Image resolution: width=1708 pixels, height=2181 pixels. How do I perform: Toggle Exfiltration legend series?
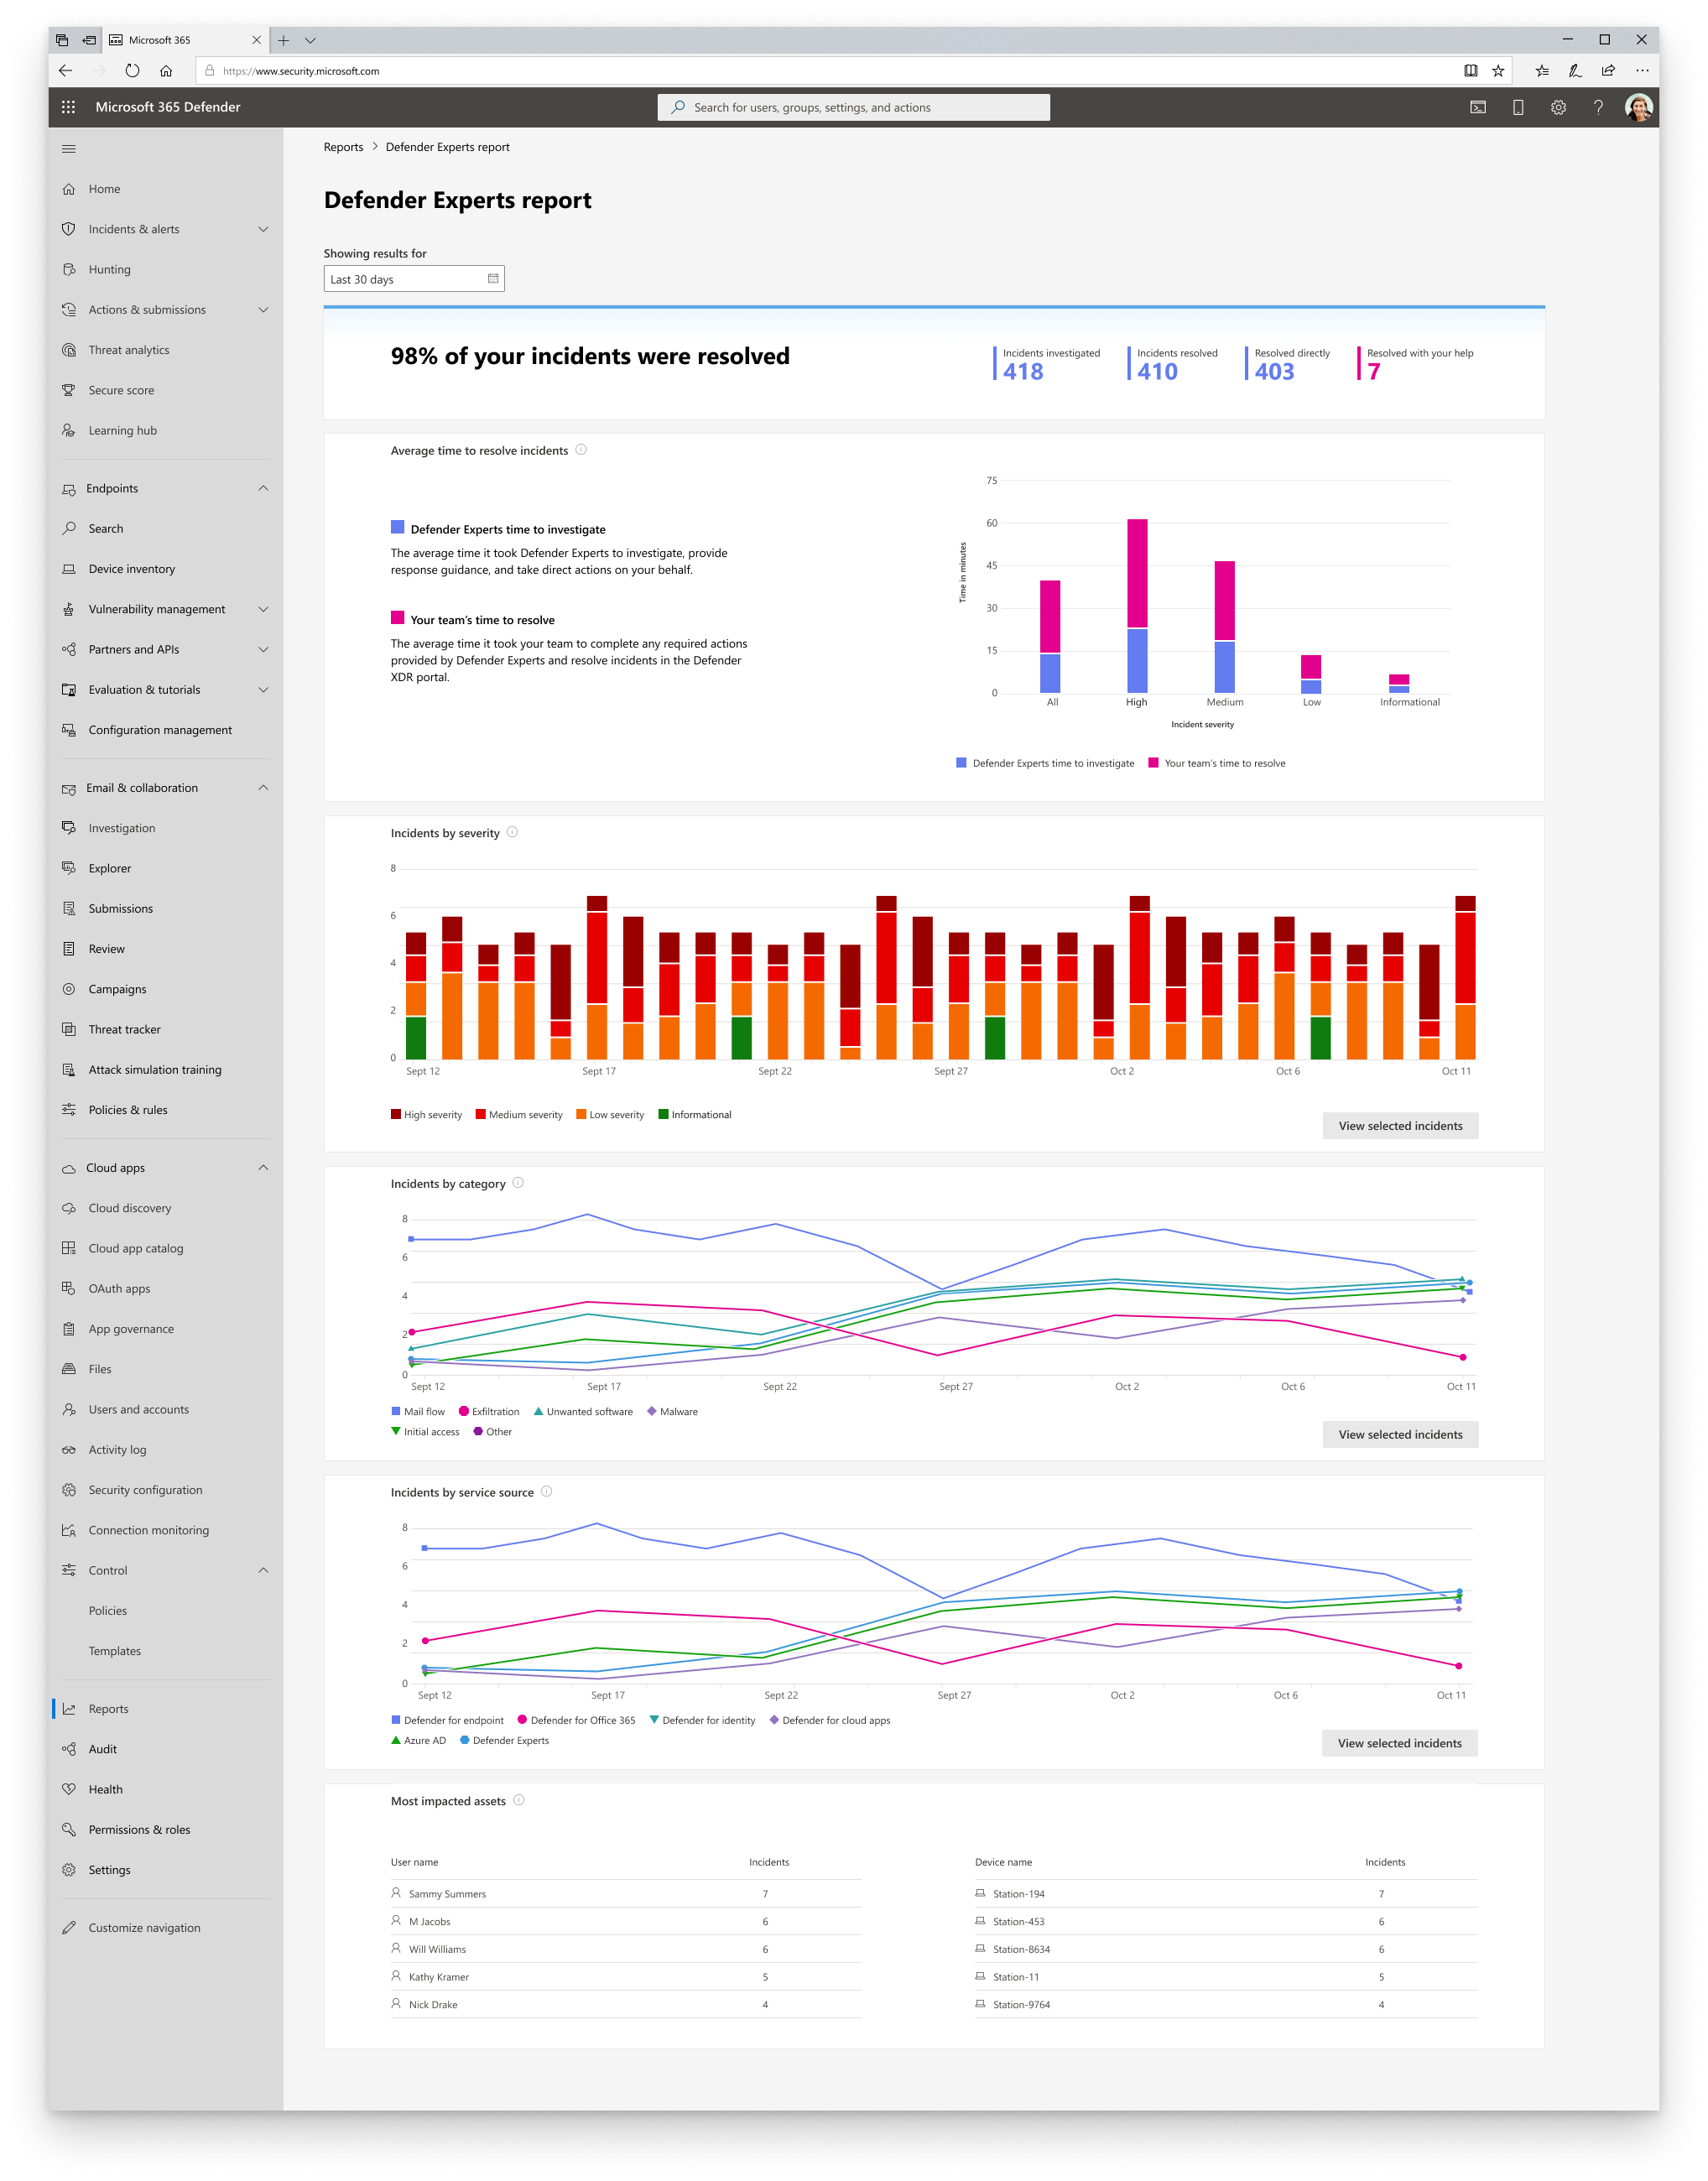tap(489, 1411)
